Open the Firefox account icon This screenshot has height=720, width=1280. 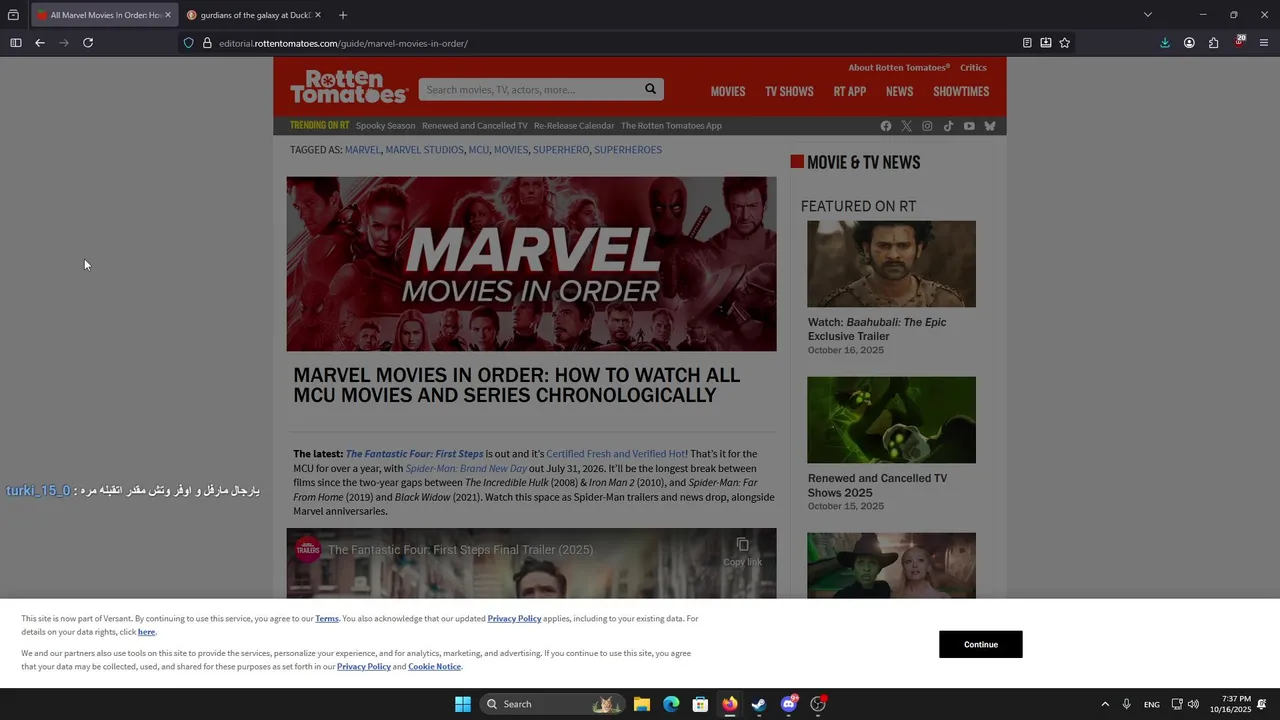pyautogui.click(x=1189, y=43)
